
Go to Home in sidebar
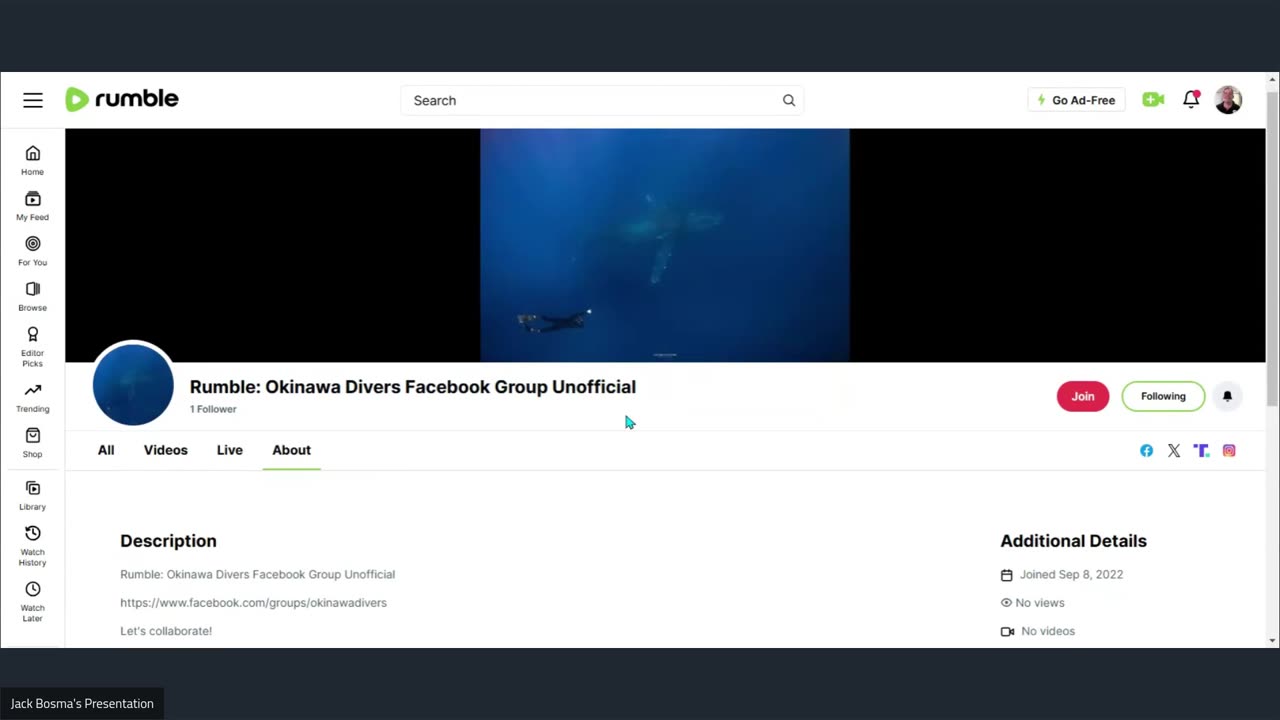point(33,160)
